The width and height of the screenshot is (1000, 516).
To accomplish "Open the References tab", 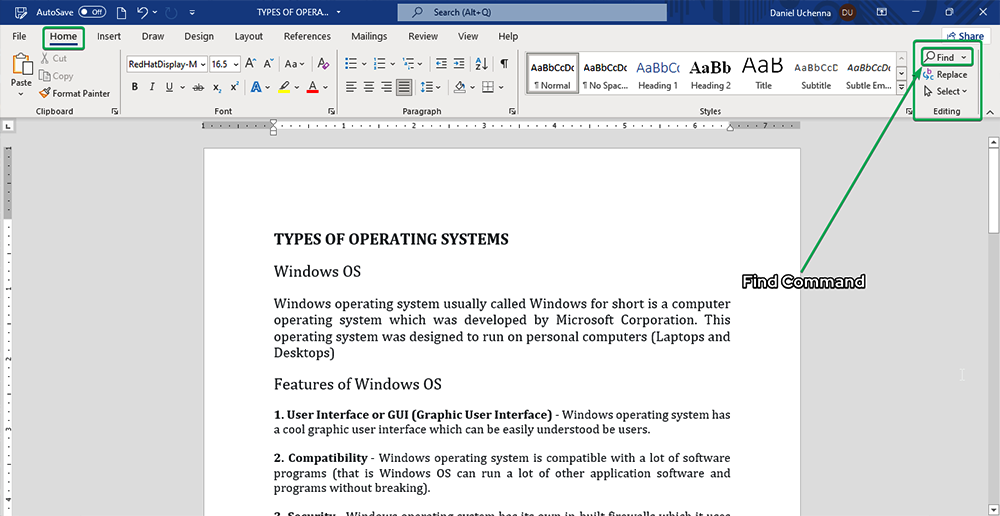I will click(x=307, y=37).
